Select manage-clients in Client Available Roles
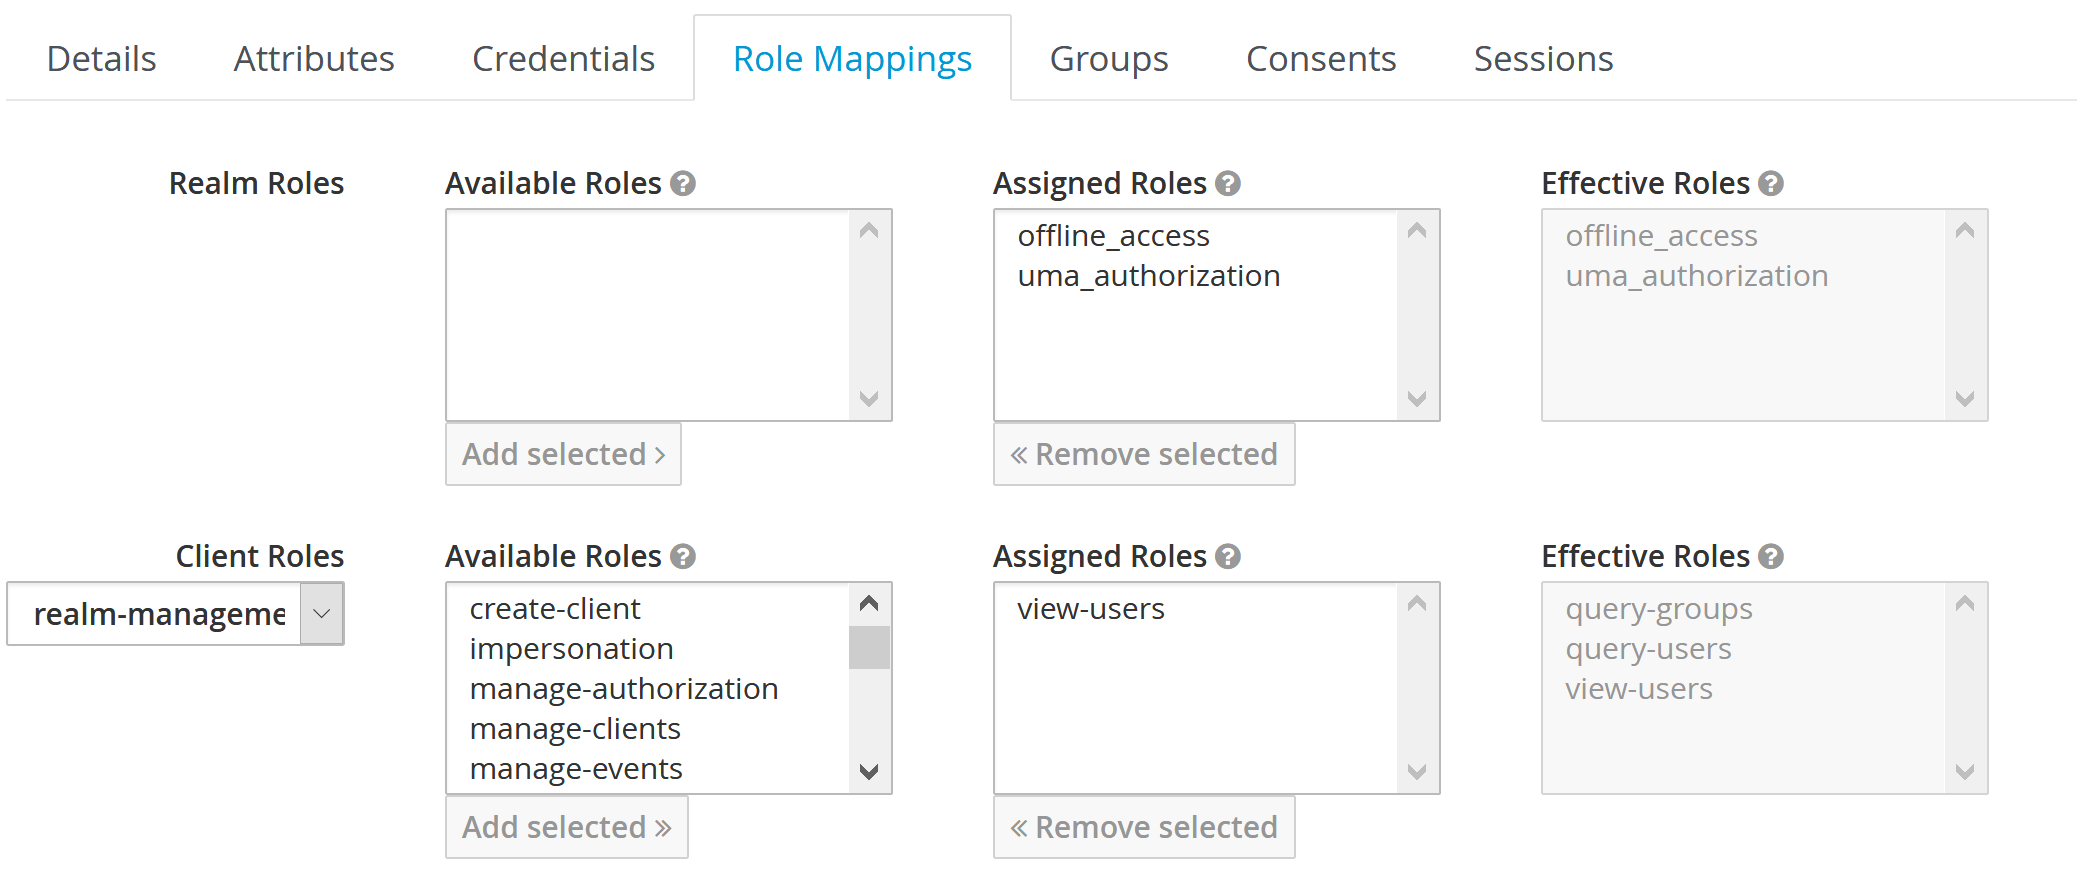The height and width of the screenshot is (896, 2077). 575,729
